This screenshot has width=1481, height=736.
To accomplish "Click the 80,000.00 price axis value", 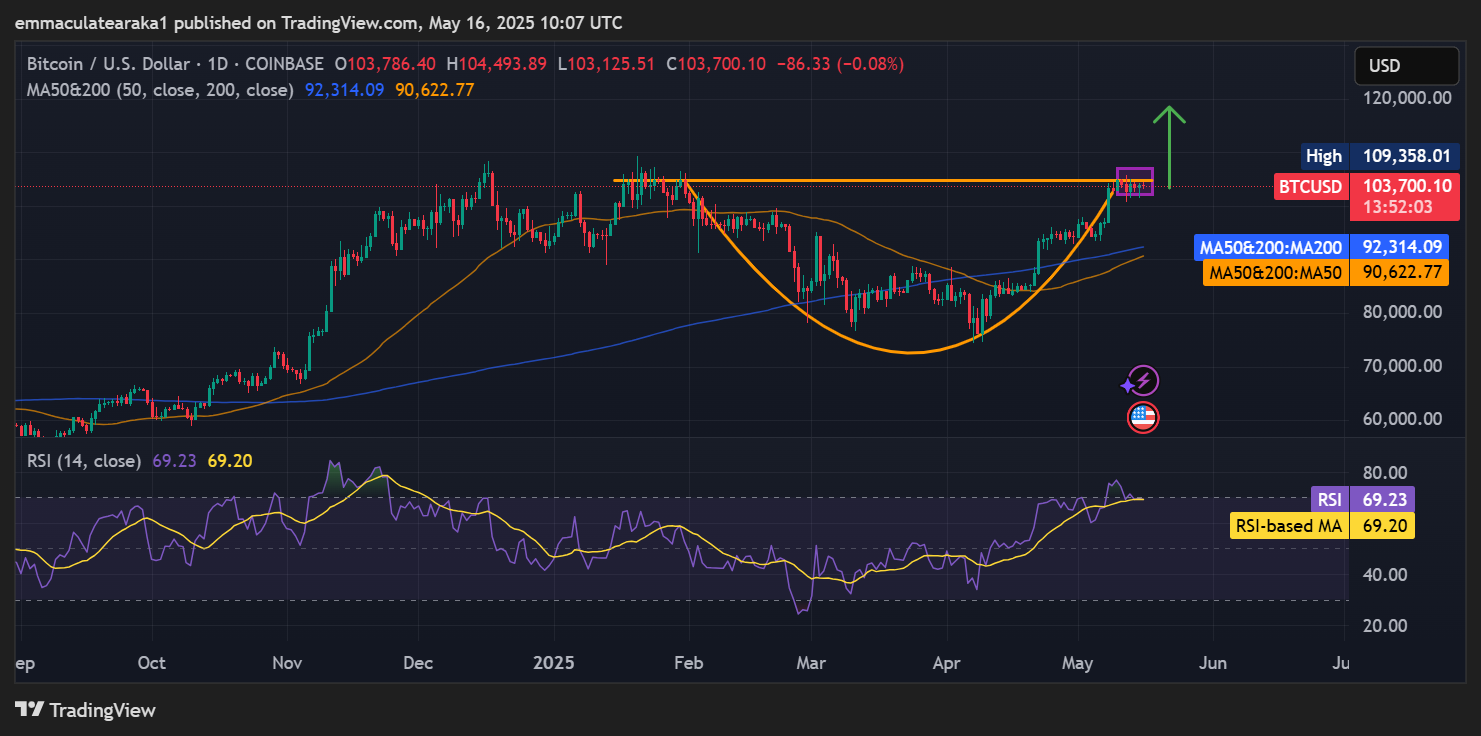I will [x=1404, y=312].
